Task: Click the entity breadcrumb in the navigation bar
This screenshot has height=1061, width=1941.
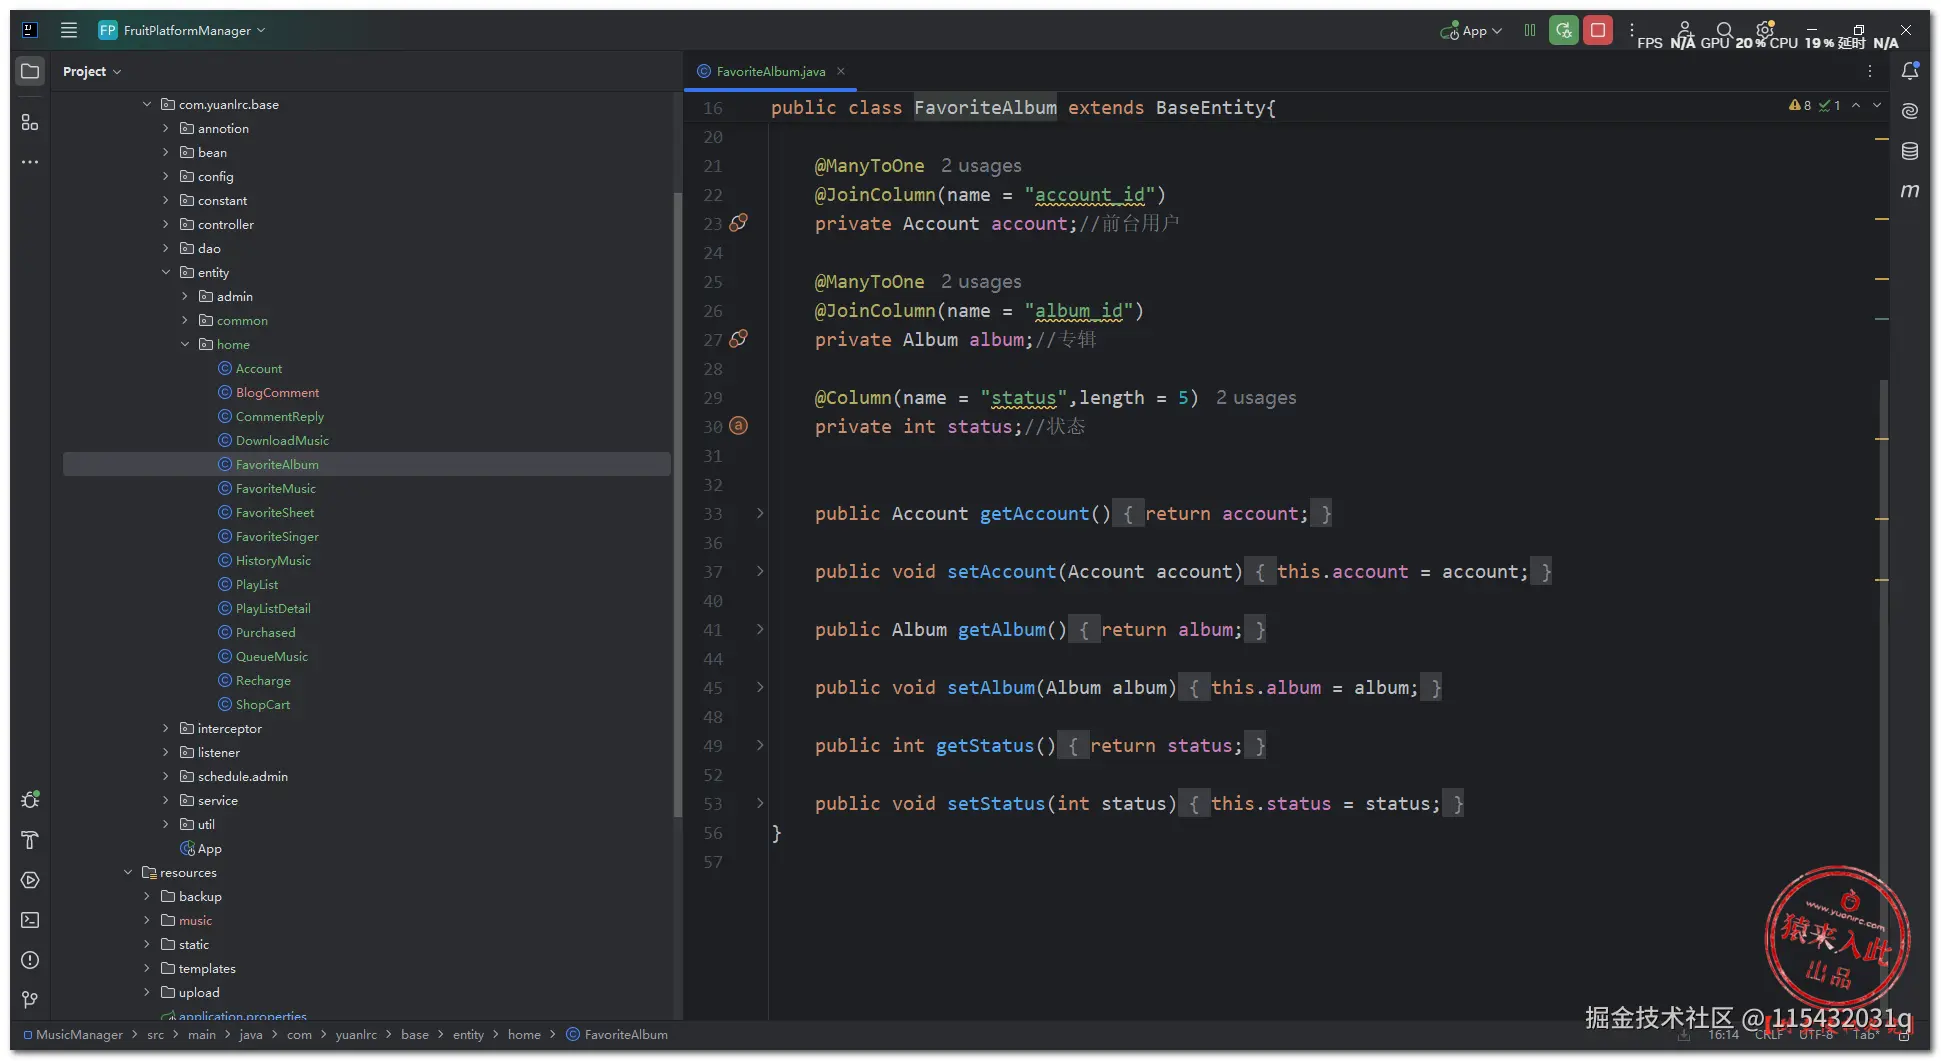Action: (x=468, y=1034)
